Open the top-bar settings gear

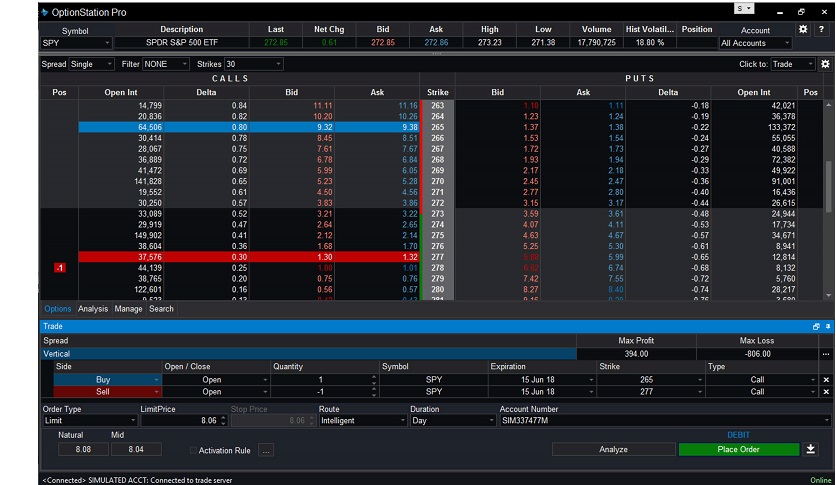(x=803, y=29)
